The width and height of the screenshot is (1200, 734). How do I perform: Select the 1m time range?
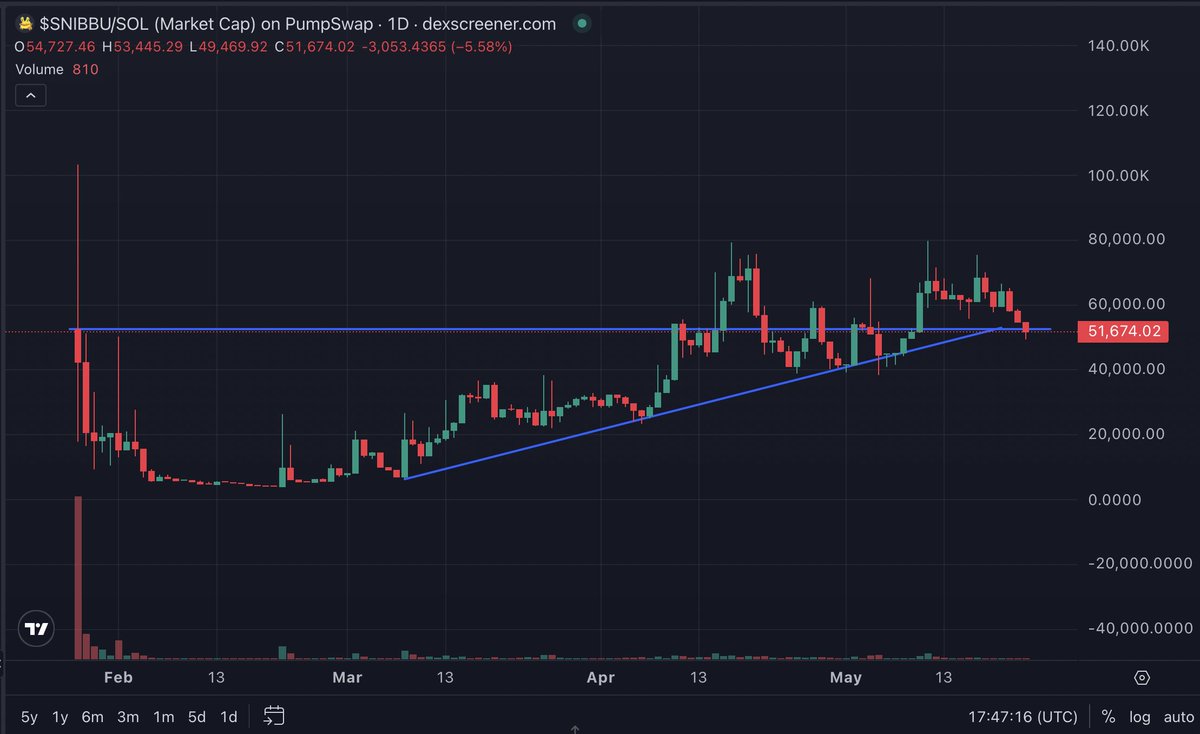(164, 716)
